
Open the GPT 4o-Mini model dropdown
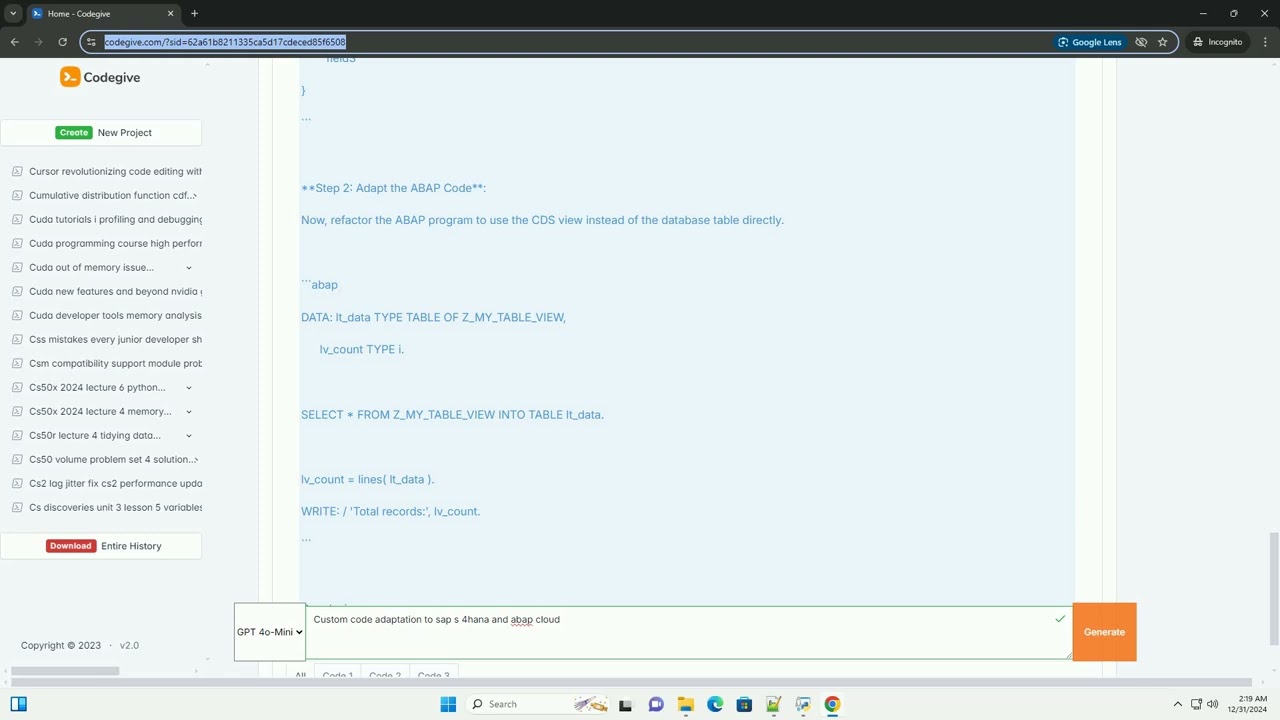click(270, 632)
